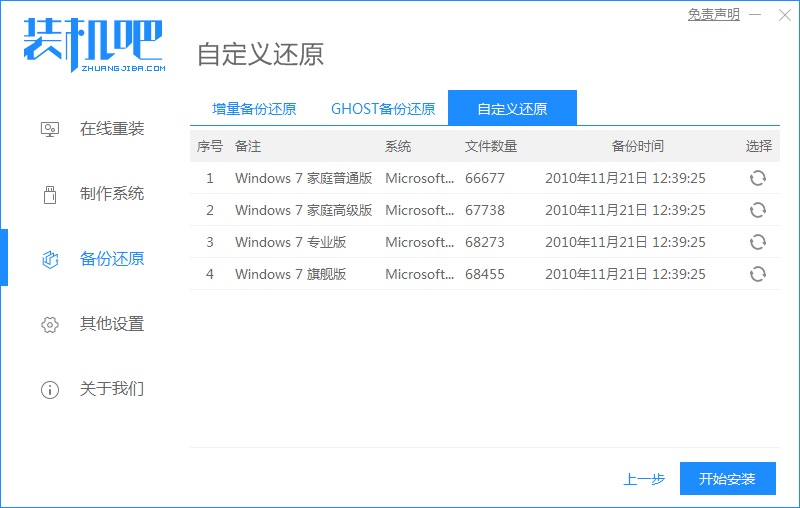The height and width of the screenshot is (508, 800).
Task: Minimize the 装机吧 window
Action: coord(755,15)
